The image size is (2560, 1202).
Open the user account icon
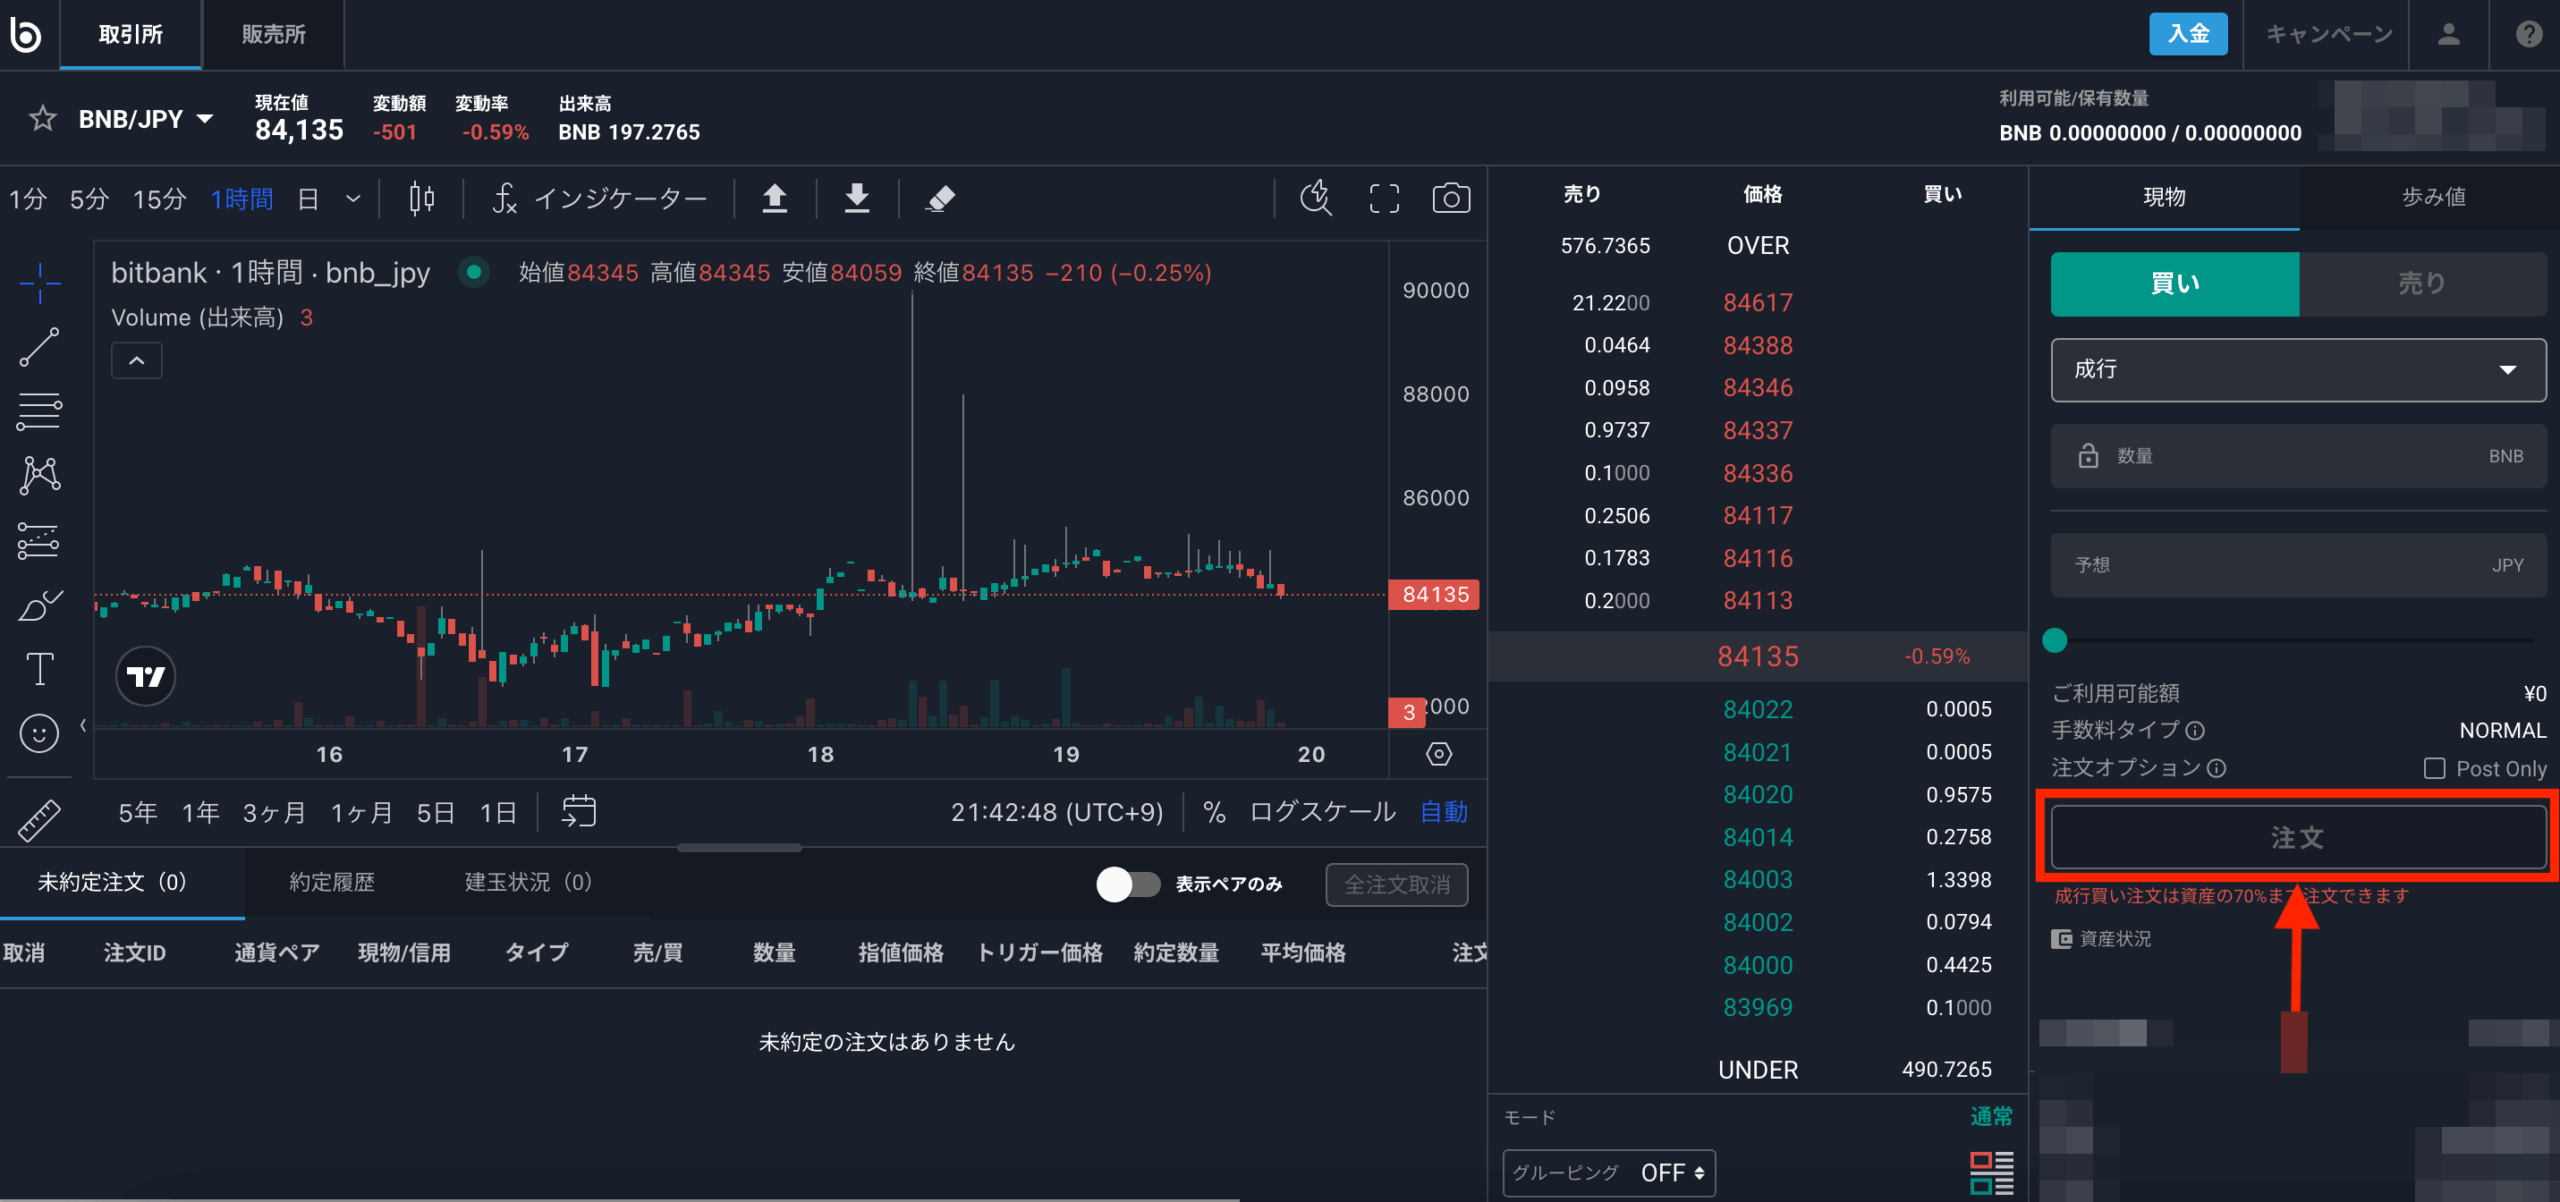point(2448,34)
